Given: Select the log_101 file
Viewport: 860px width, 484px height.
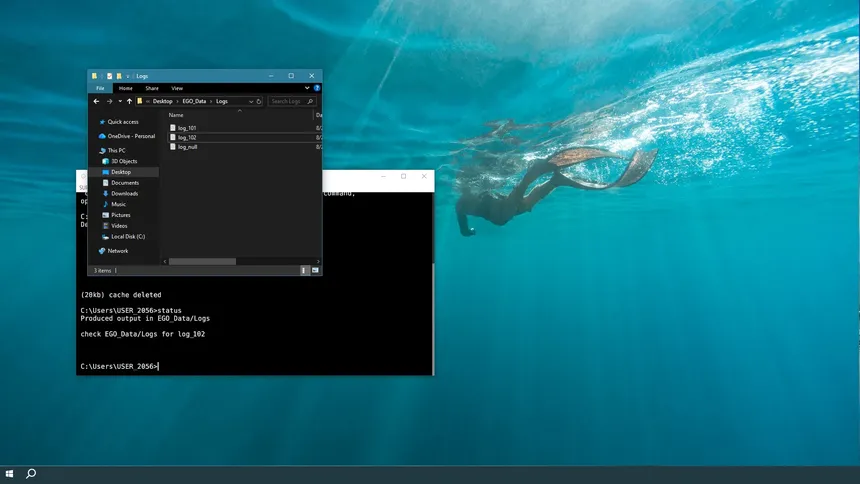Looking at the screenshot, I should point(187,128).
